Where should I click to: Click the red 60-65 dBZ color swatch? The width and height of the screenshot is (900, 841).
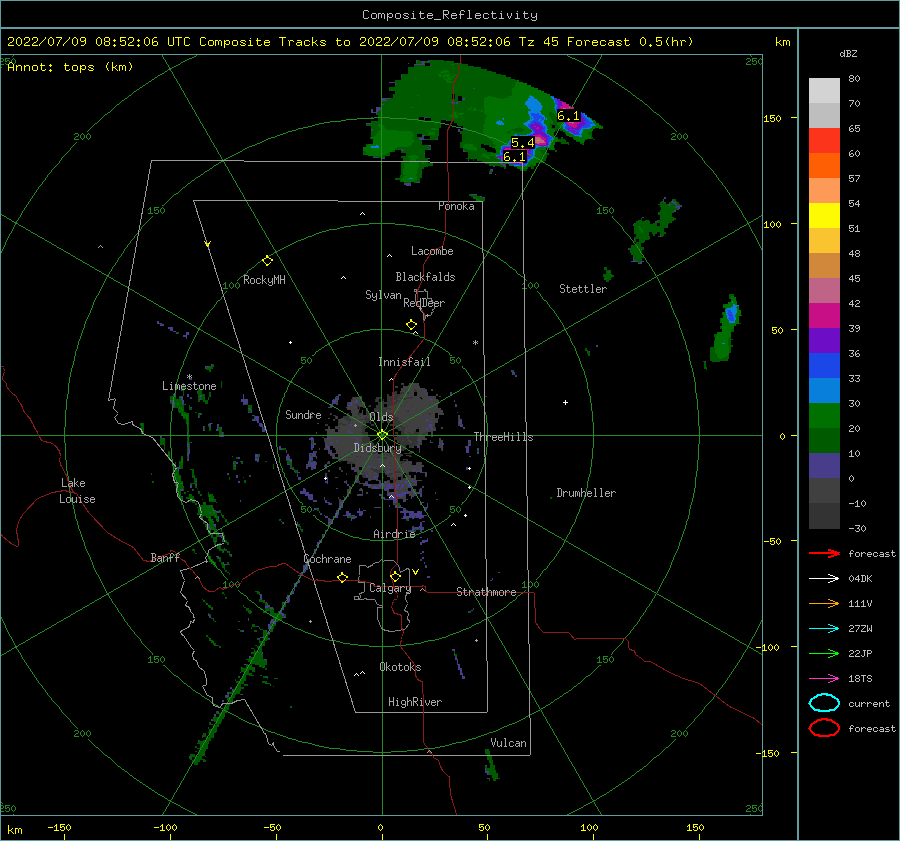coord(824,141)
